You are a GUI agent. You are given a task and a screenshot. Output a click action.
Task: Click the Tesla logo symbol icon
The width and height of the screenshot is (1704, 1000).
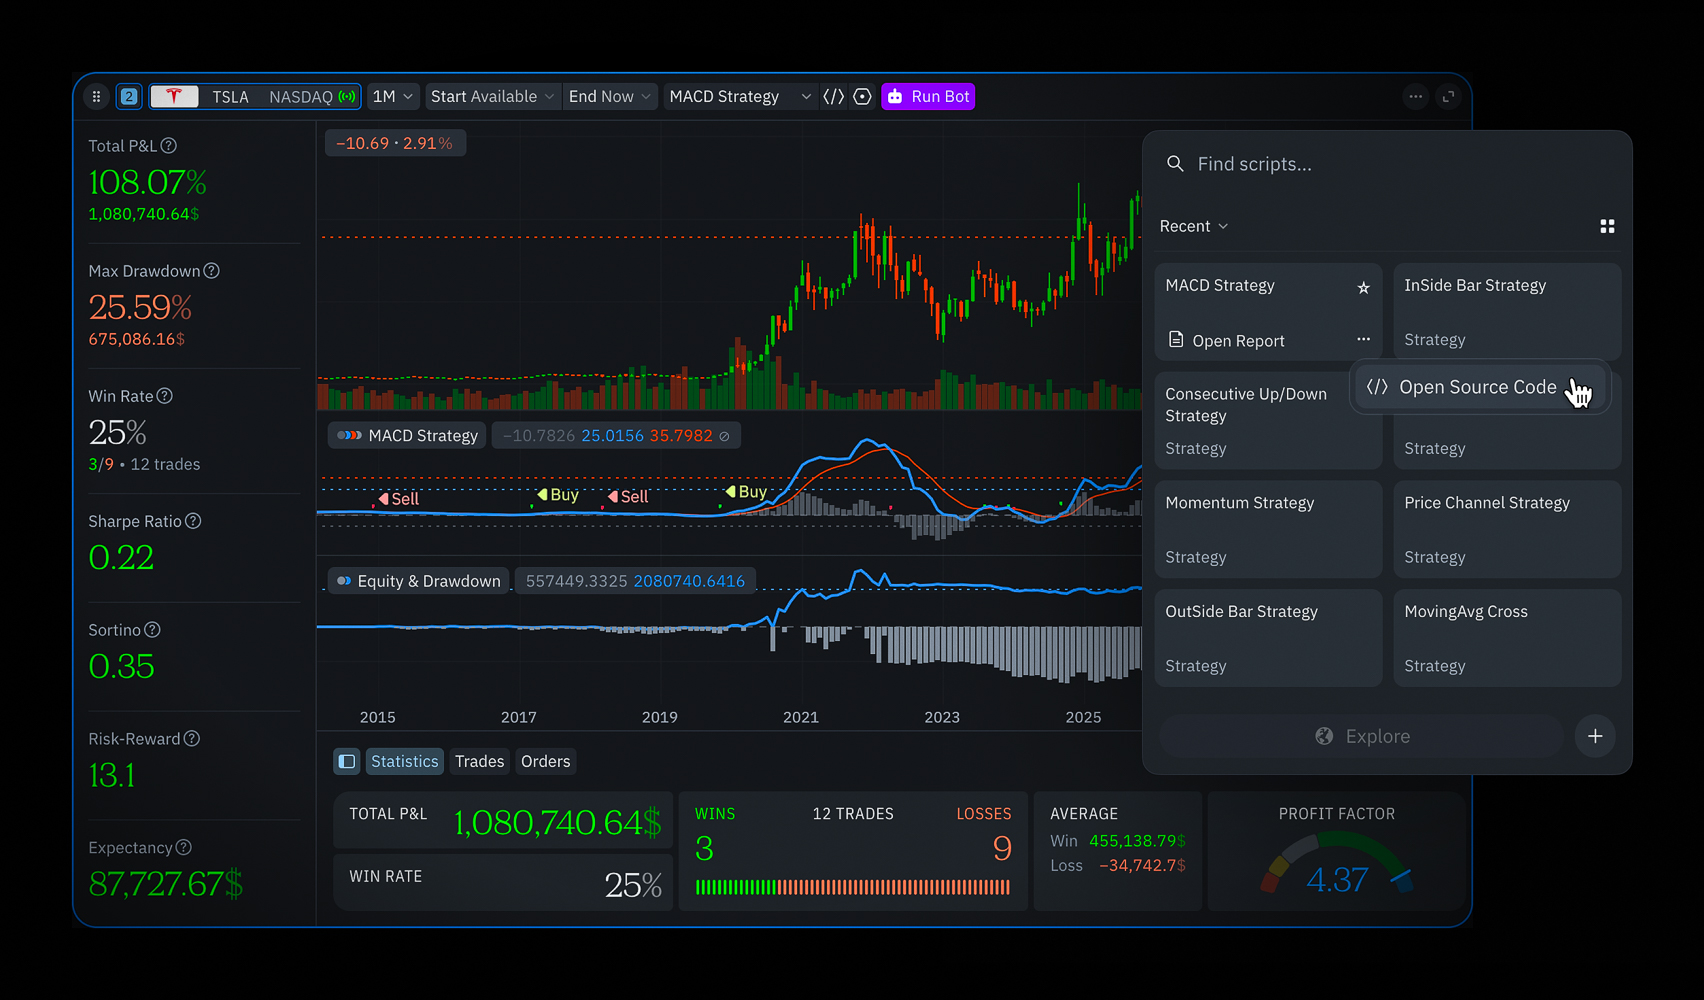pyautogui.click(x=174, y=97)
